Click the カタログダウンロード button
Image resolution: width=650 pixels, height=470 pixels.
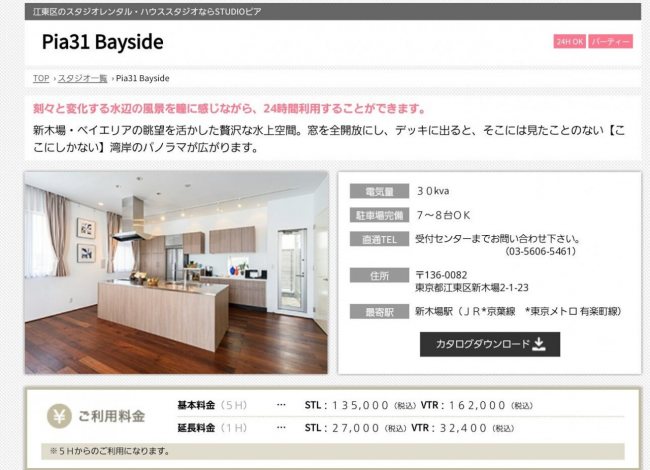coord(490,344)
